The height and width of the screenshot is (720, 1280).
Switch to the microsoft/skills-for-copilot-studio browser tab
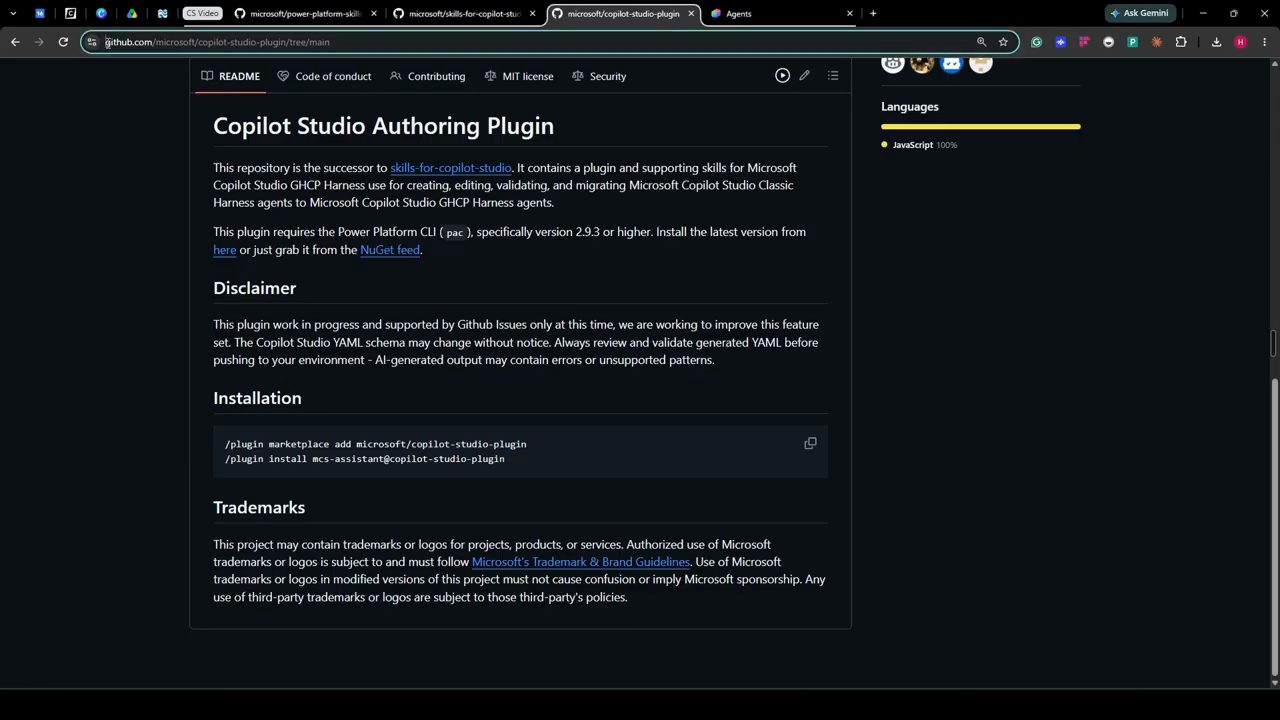point(464,14)
